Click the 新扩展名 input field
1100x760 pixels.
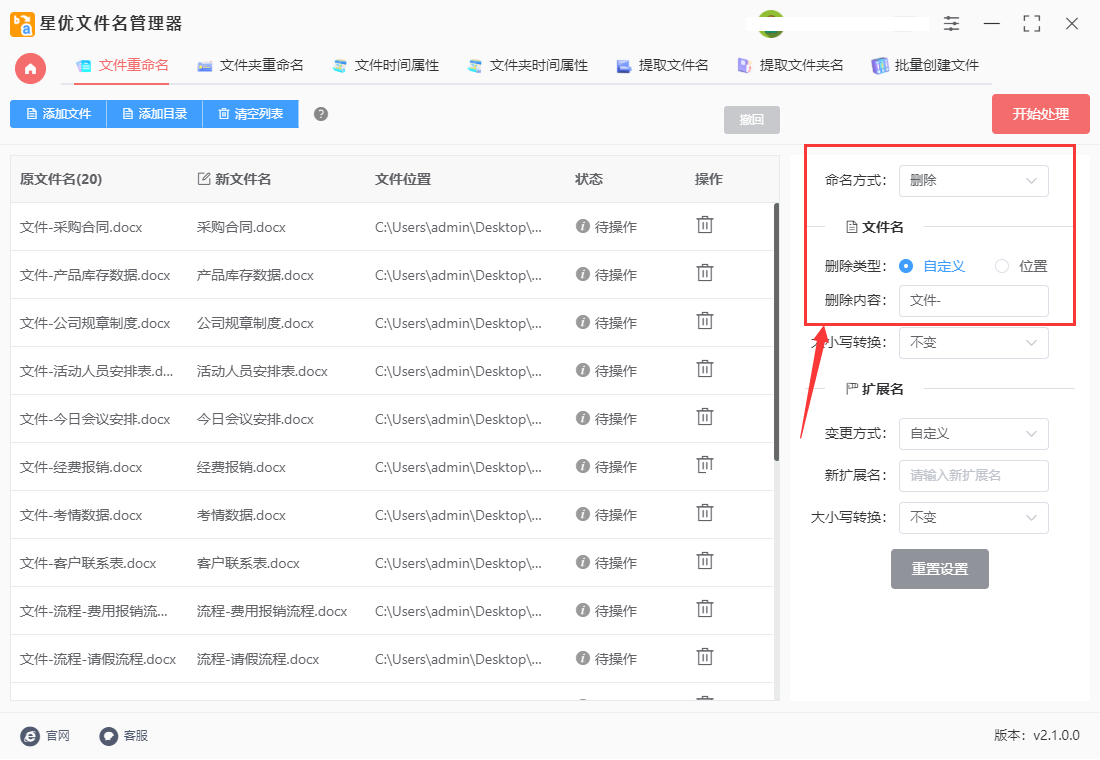pos(974,476)
